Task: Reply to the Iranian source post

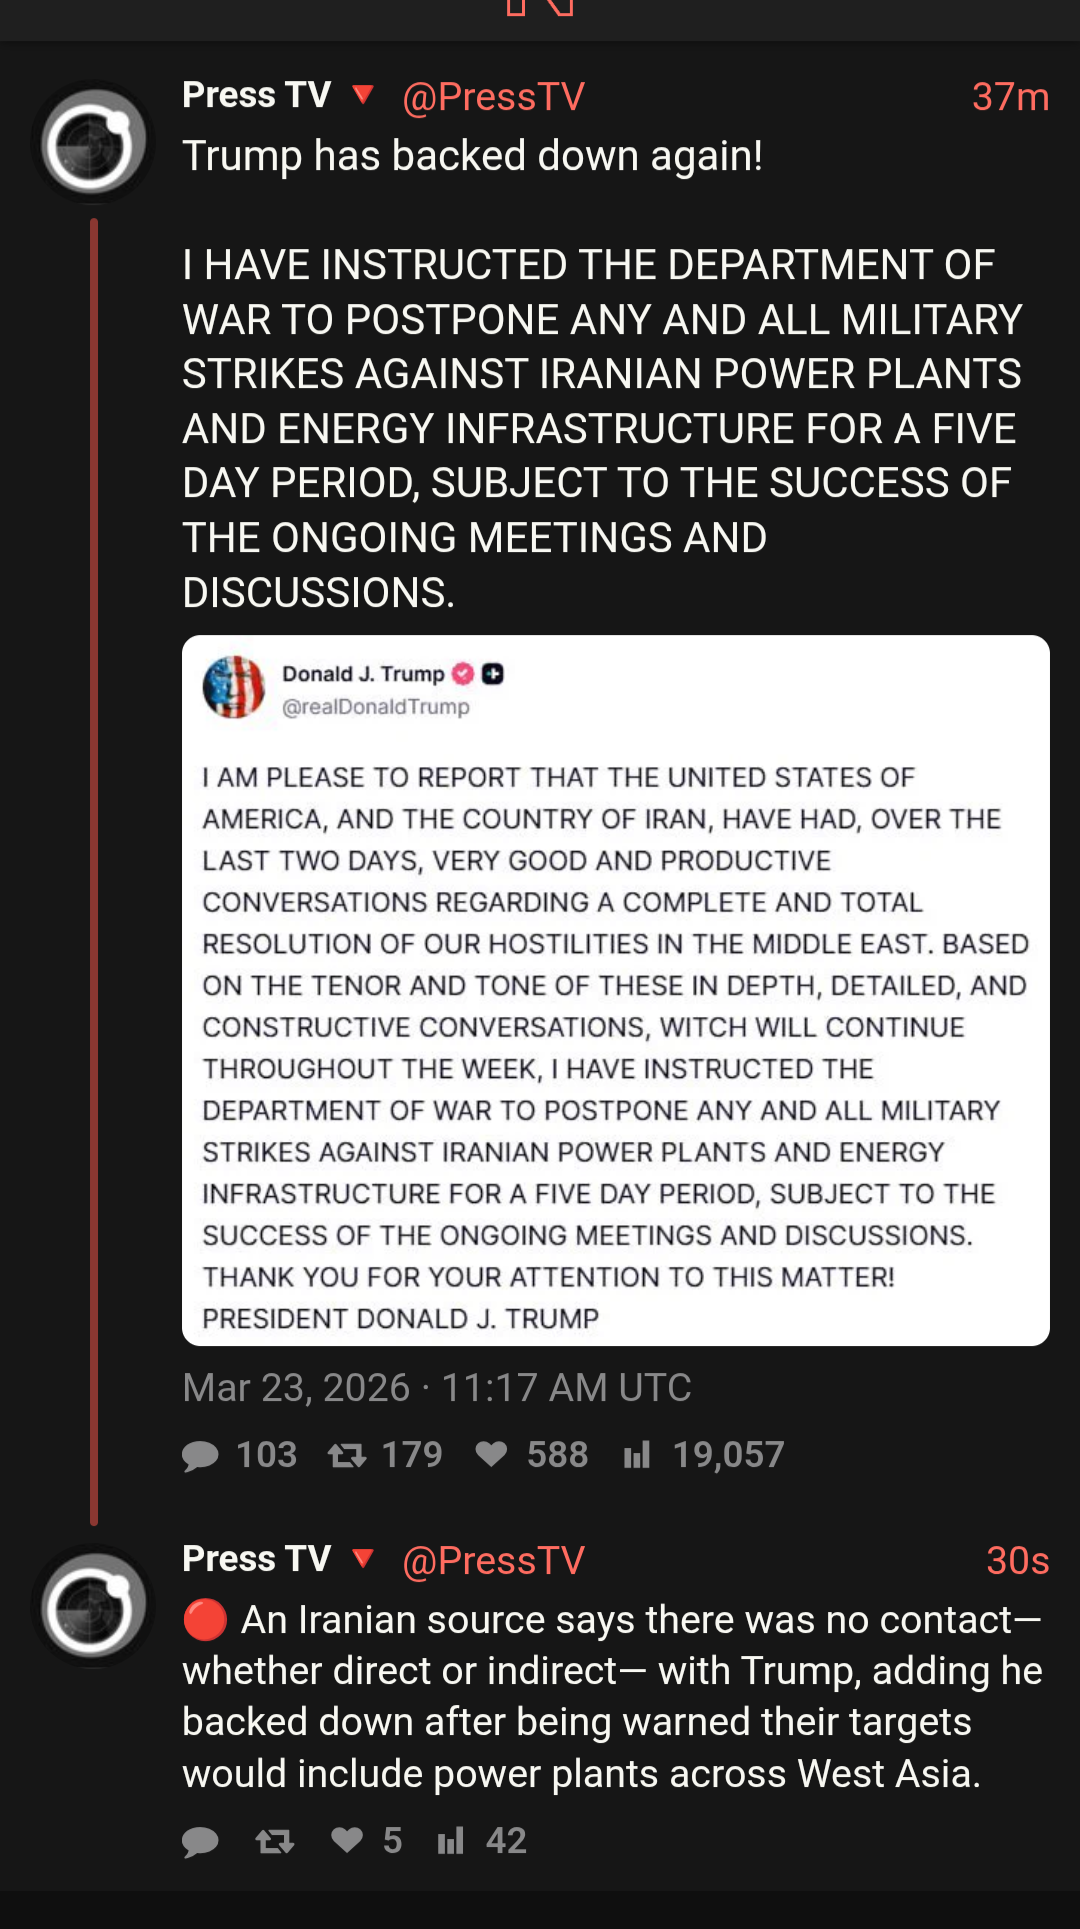Action: click(201, 1841)
